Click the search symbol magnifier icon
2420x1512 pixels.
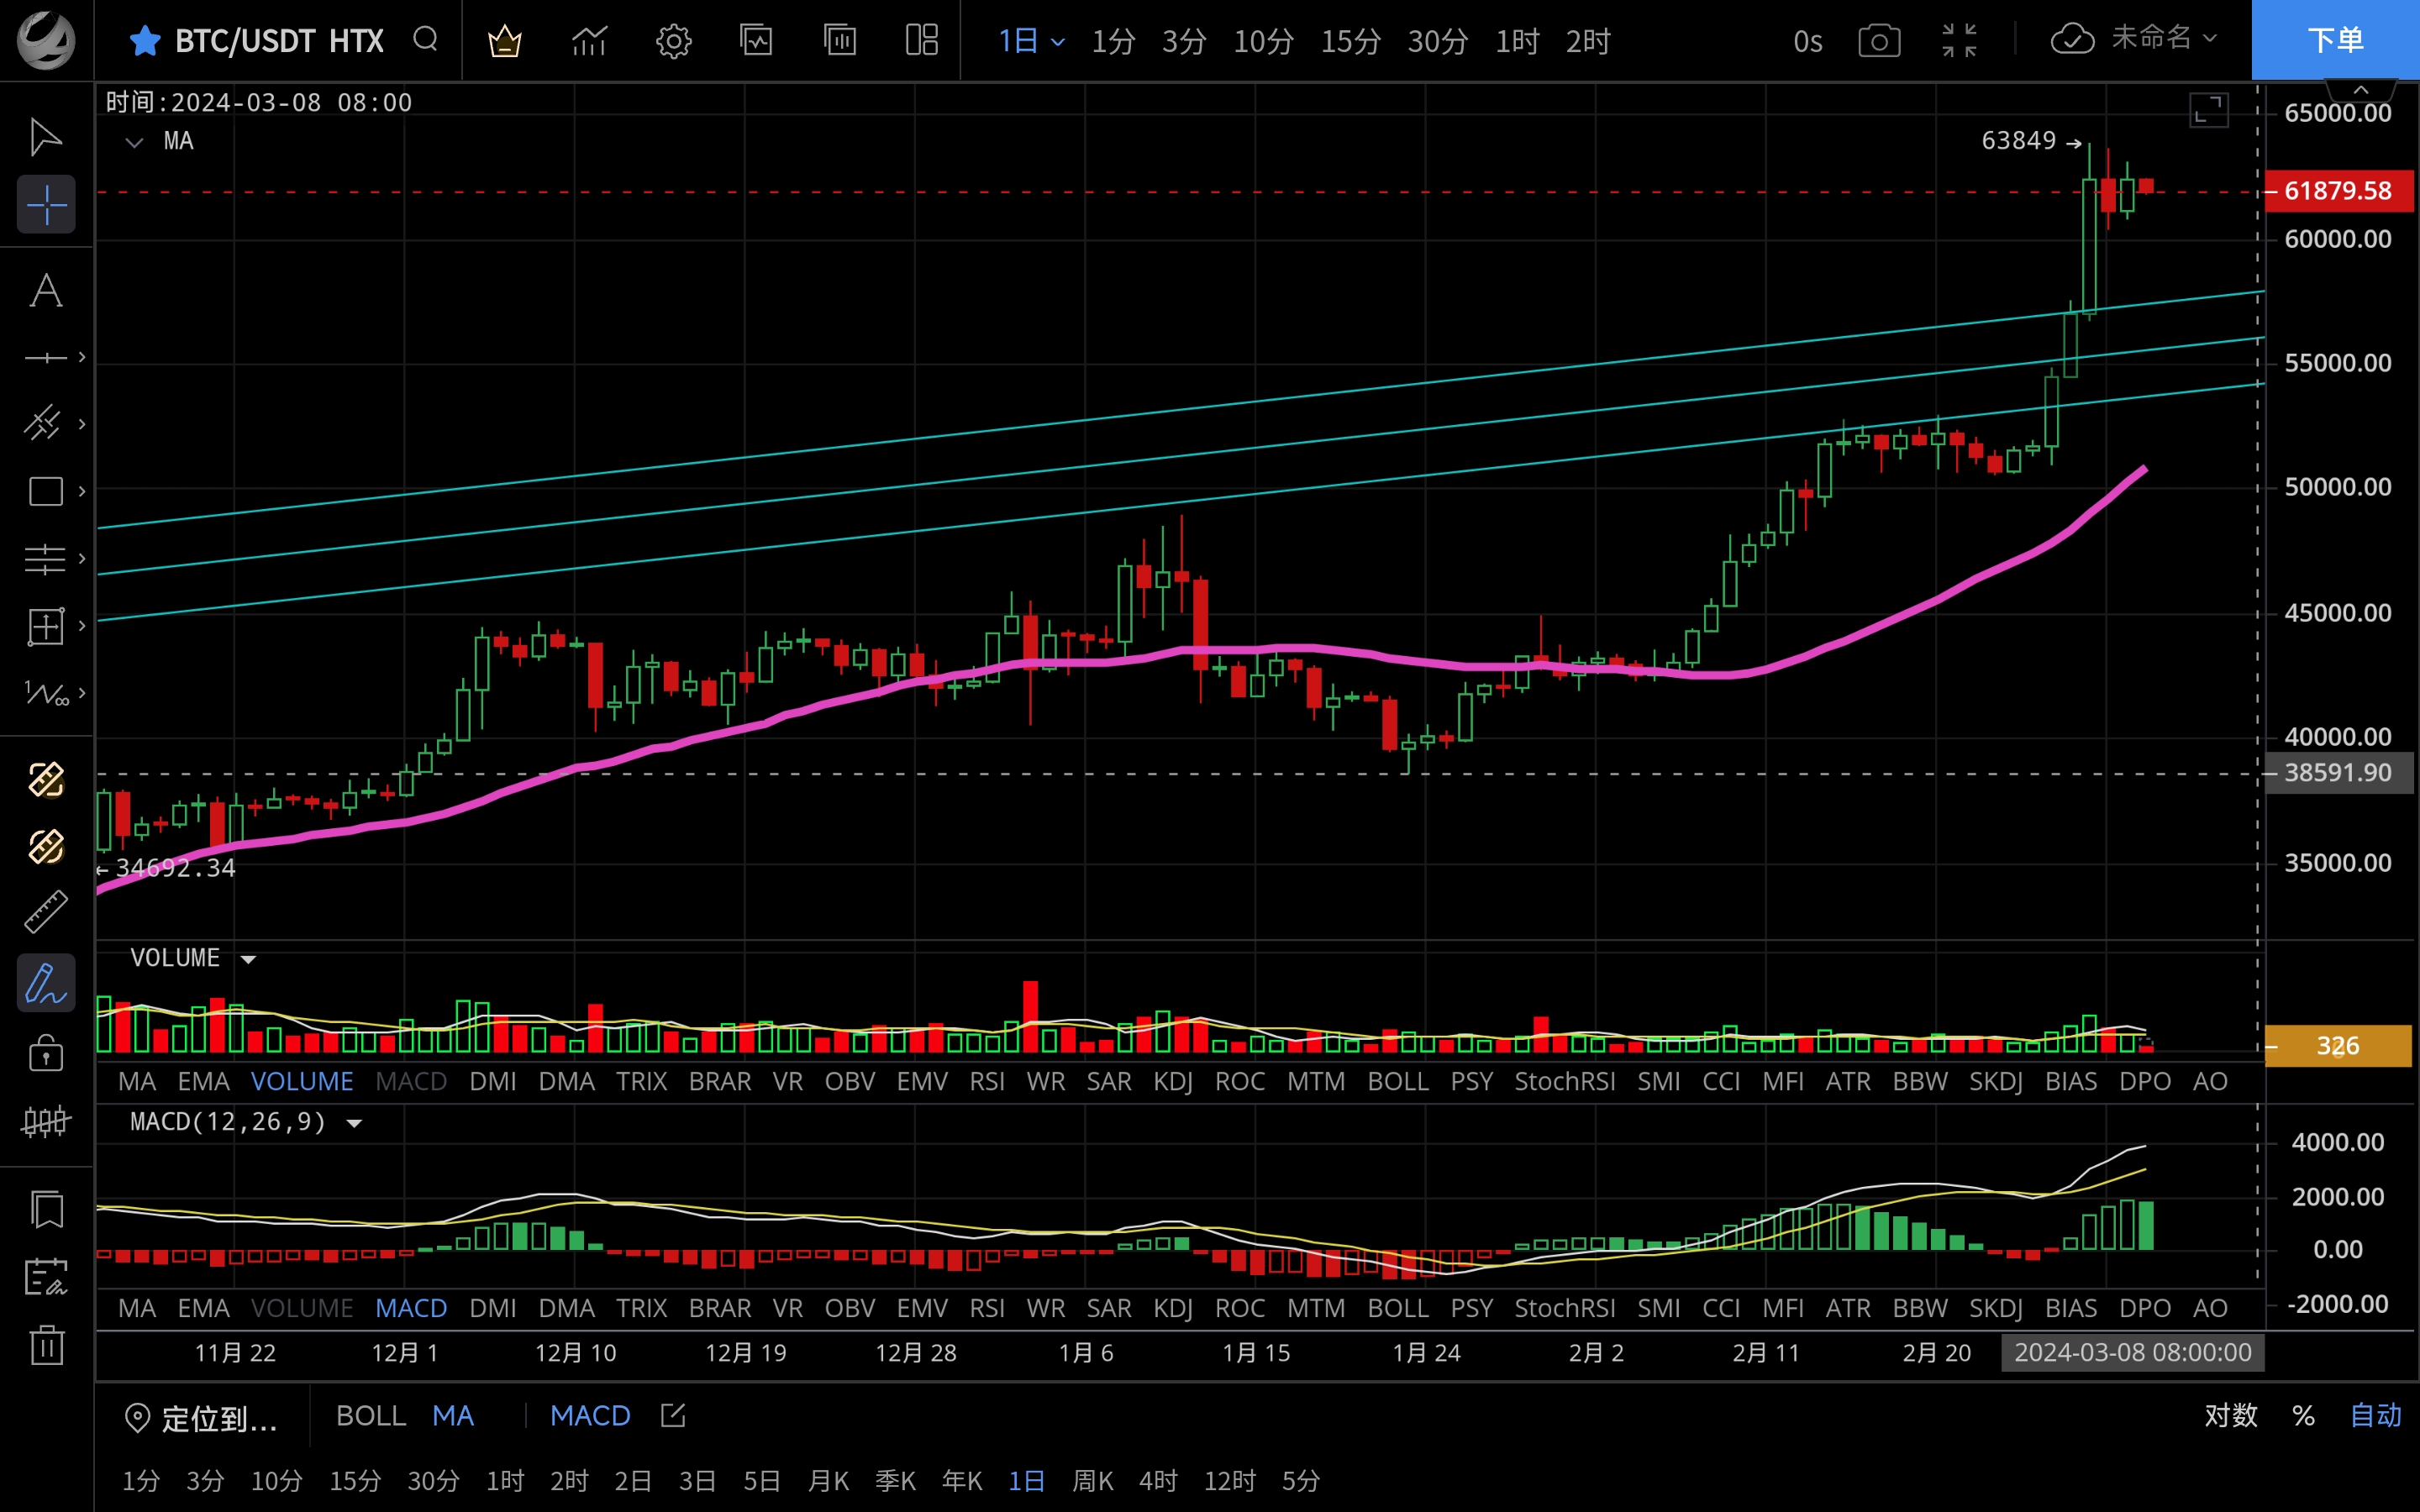coord(426,40)
